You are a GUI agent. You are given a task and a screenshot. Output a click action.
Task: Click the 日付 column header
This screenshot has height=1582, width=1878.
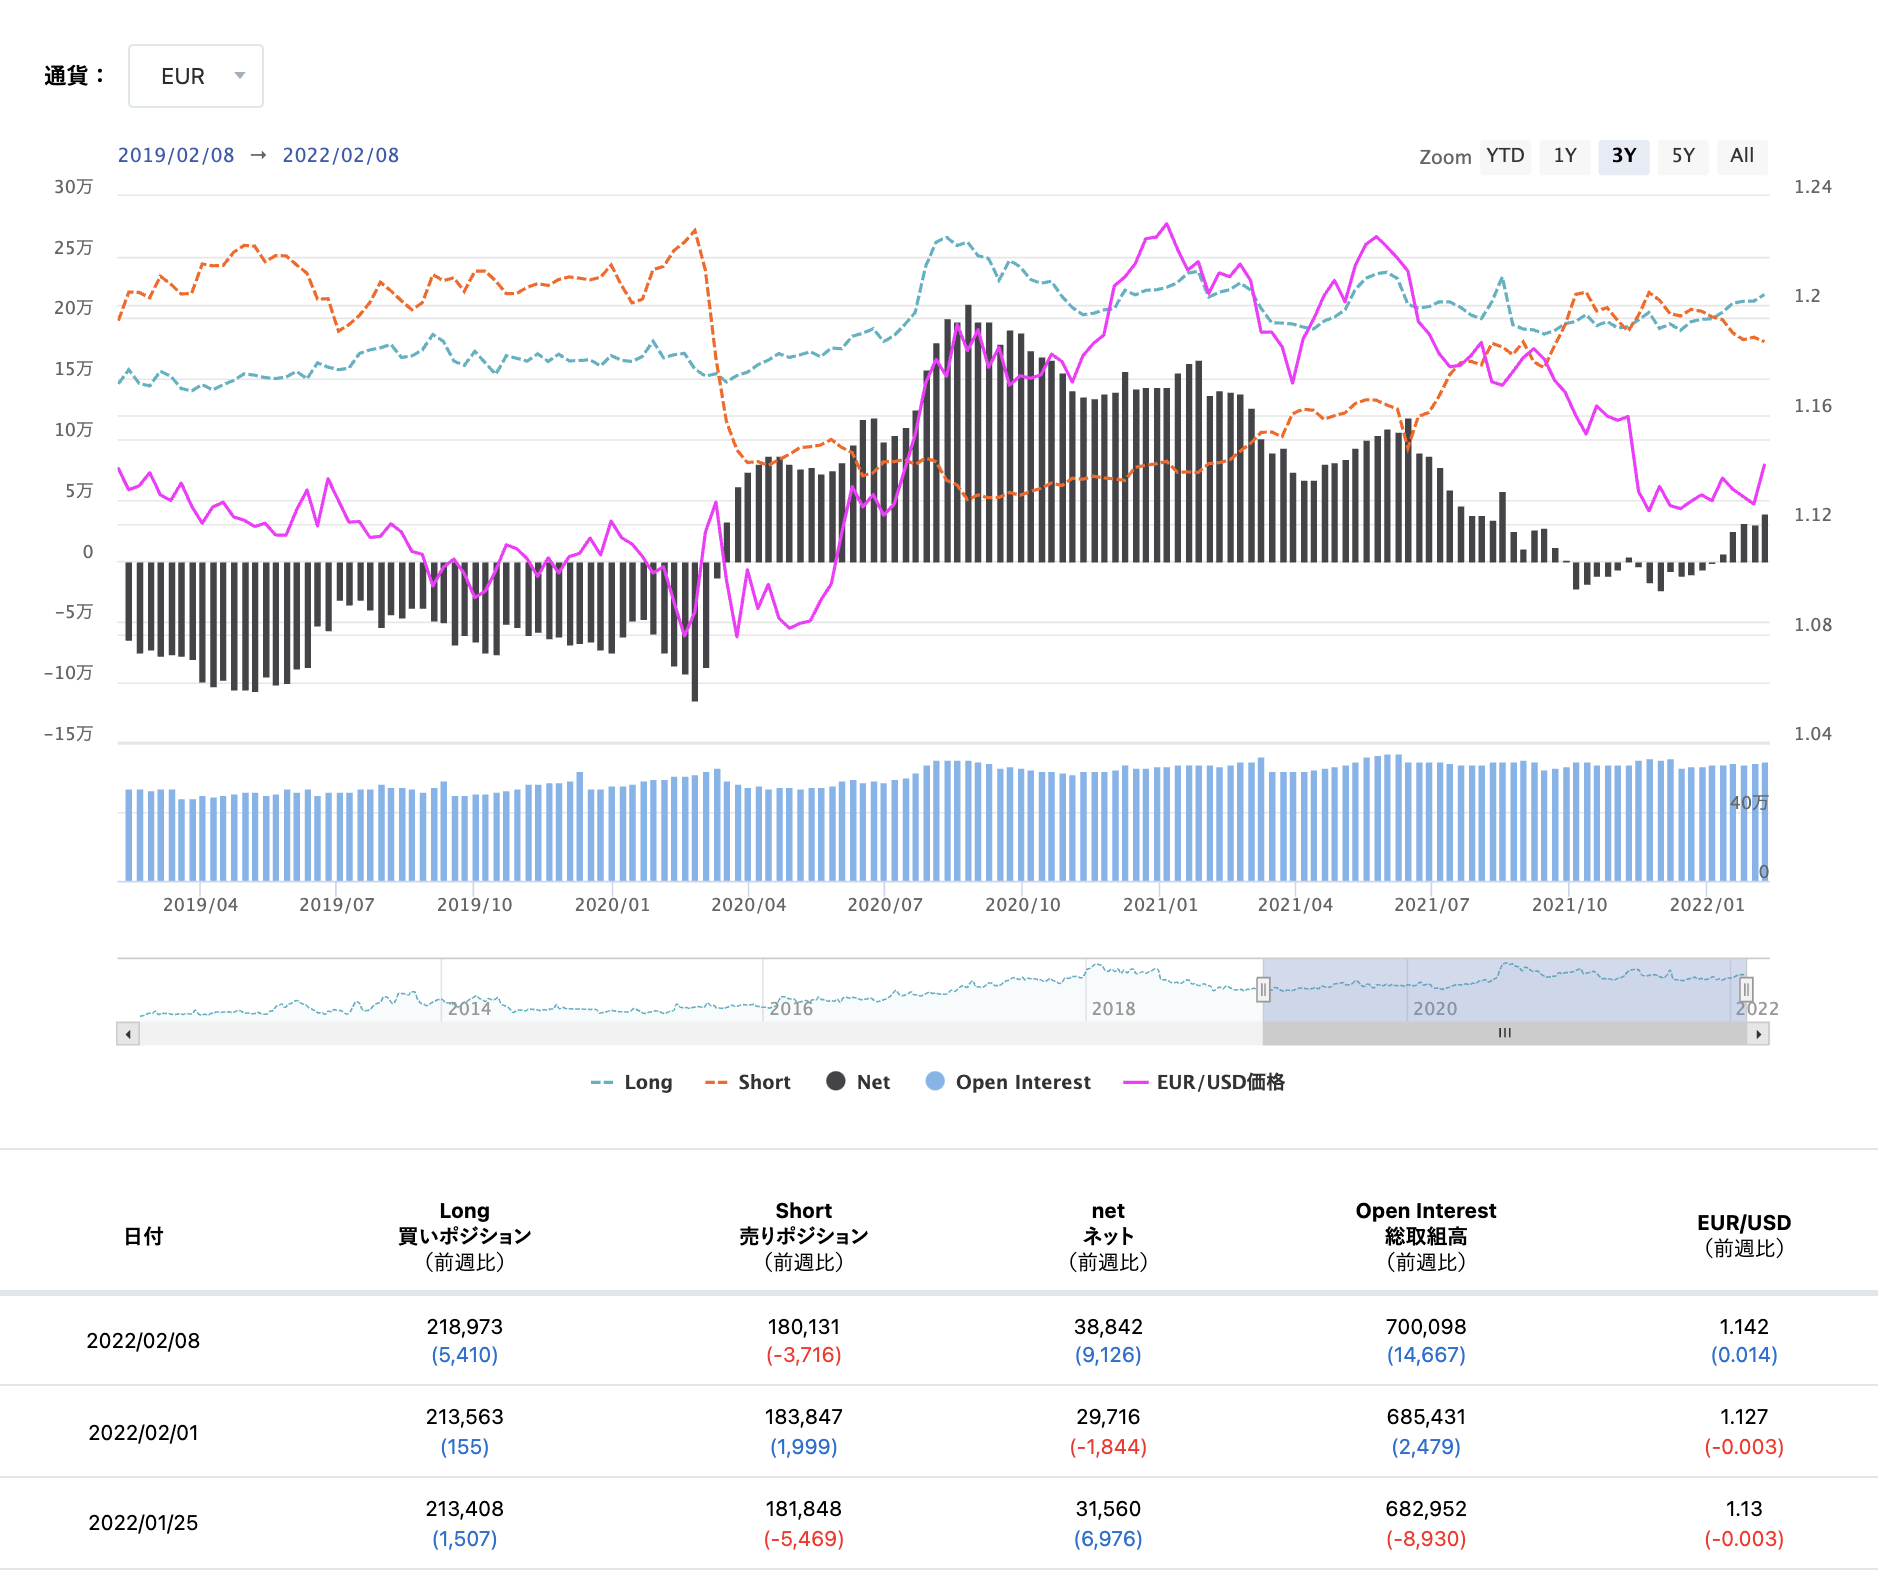[143, 1236]
